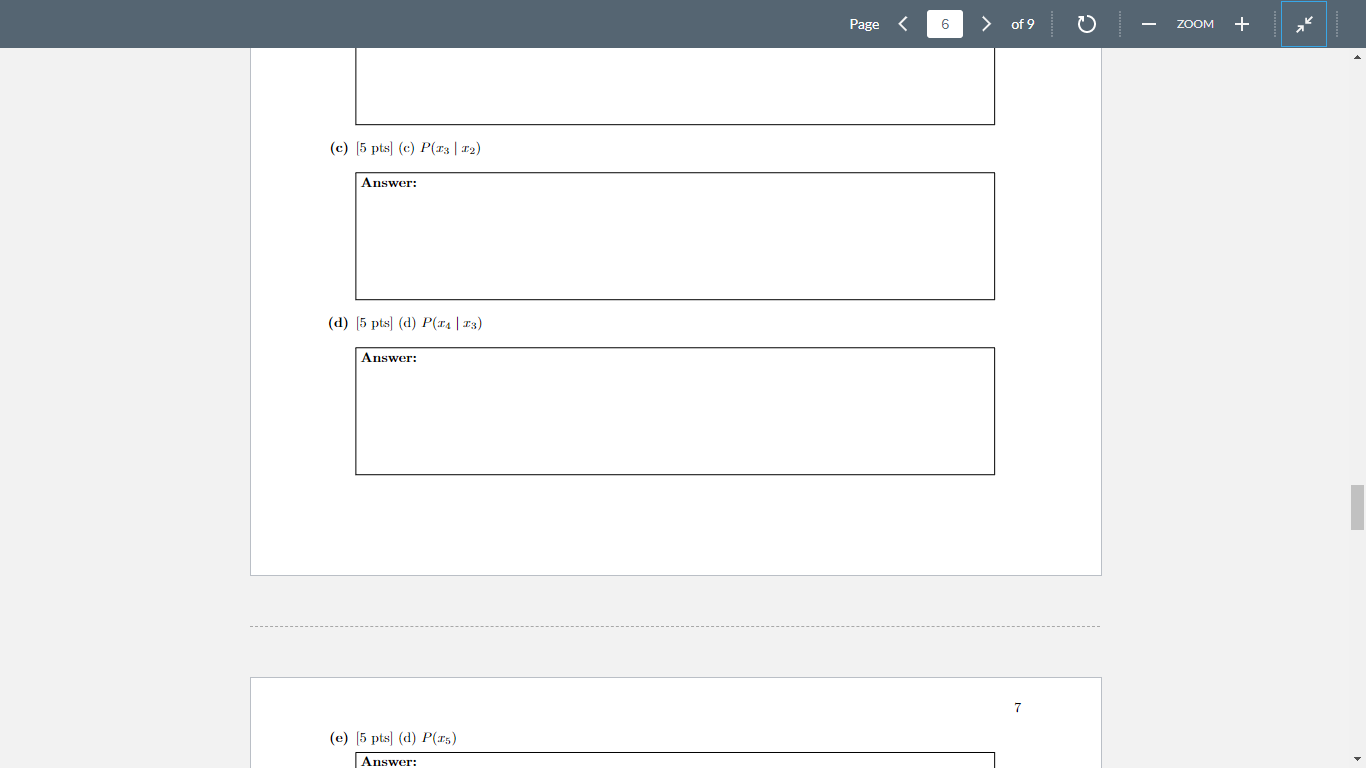
Task: Click the scrollbar down arrow
Action: (x=1357, y=760)
